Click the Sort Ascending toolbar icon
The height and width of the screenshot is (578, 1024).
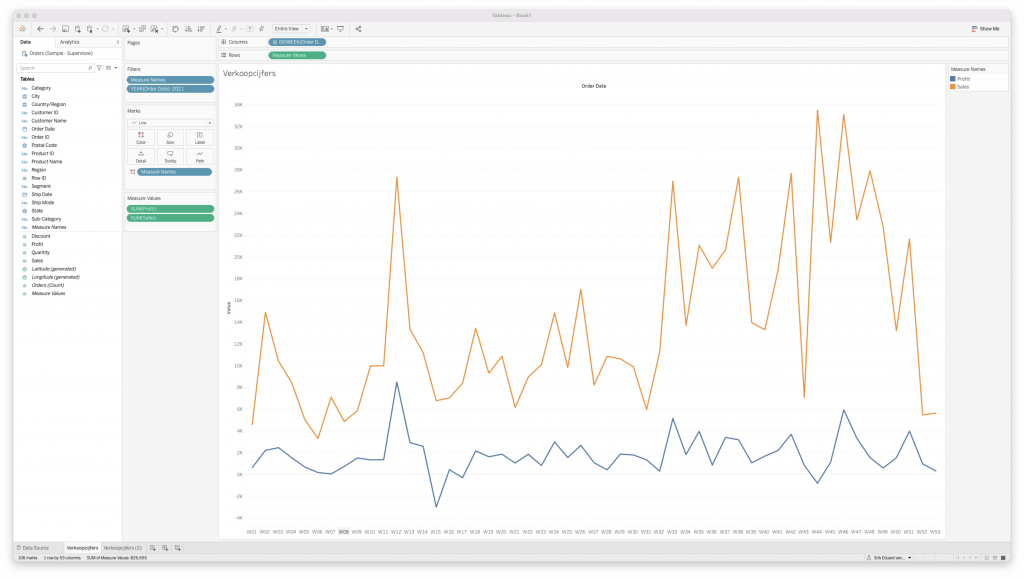pyautogui.click(x=189, y=29)
